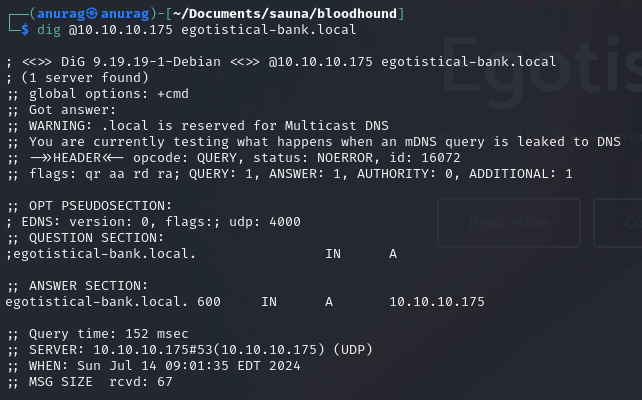Click the dig command word

coord(49,29)
